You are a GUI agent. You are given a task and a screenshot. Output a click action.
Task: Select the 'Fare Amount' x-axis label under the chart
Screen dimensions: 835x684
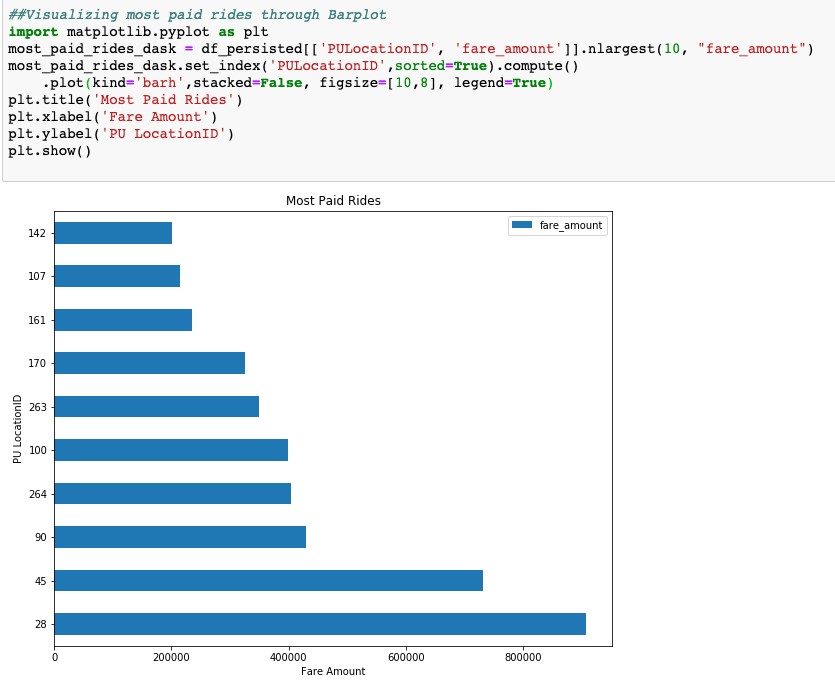pos(333,671)
